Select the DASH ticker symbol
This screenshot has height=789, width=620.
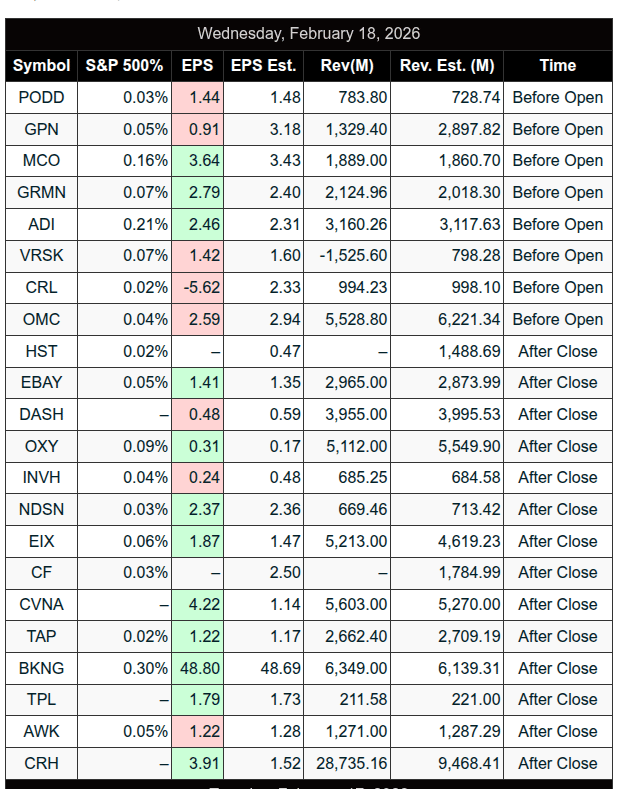pos(41,414)
